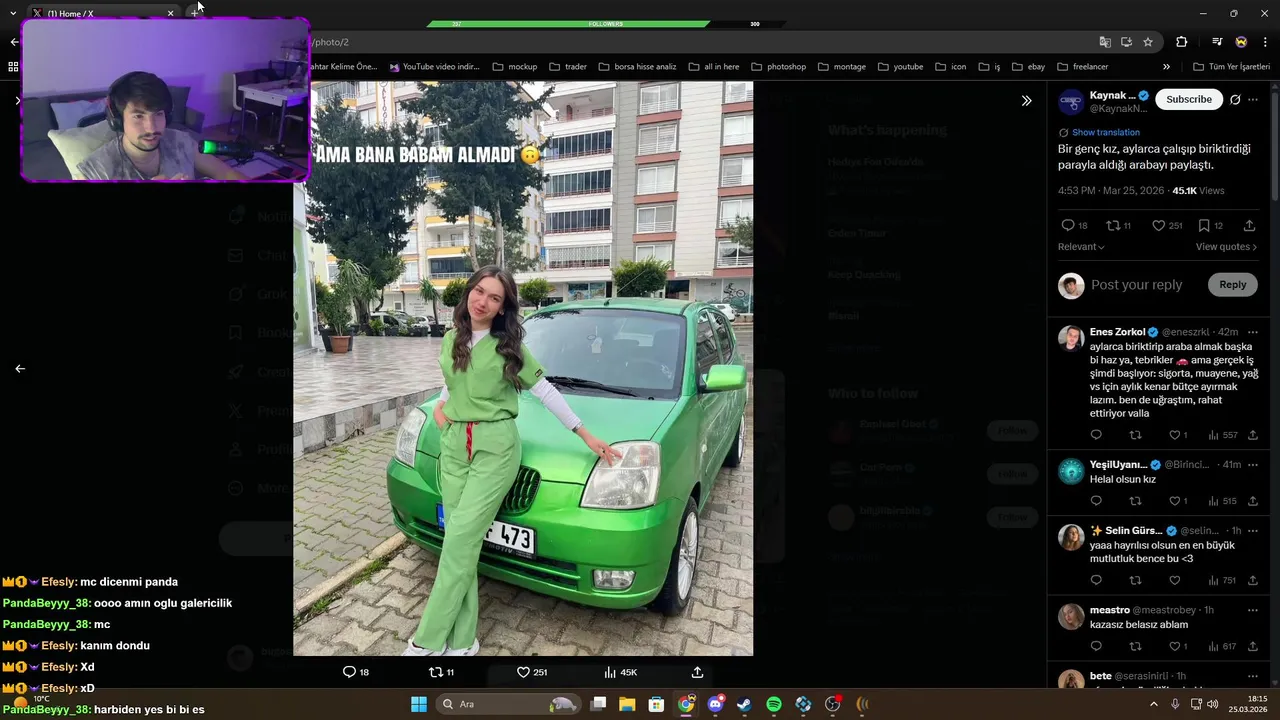The height and width of the screenshot is (720, 1280).
Task: Reply to YeşilUyanı's comment
Action: pos(1096,501)
